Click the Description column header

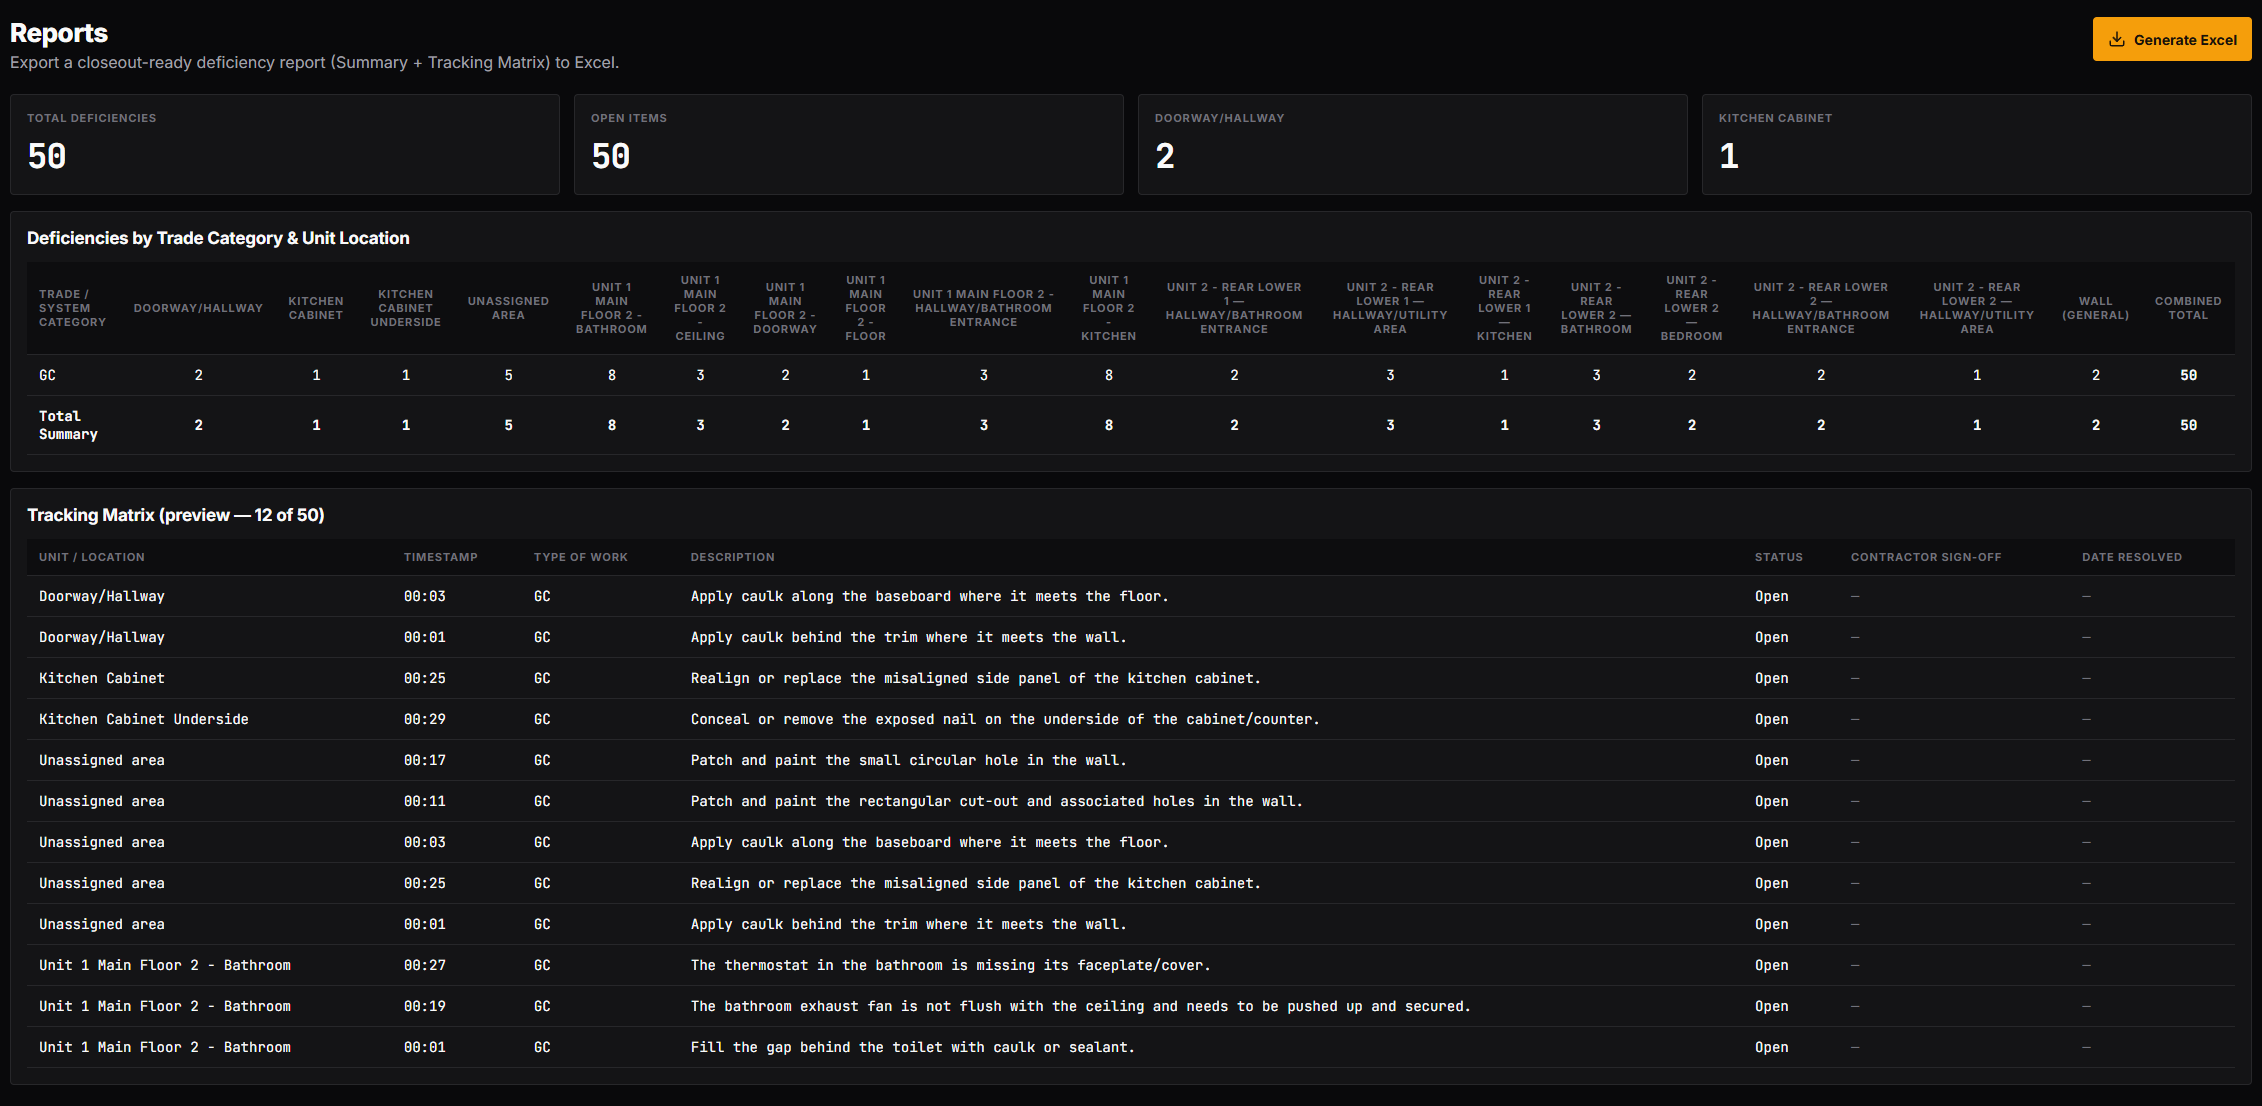coord(733,557)
